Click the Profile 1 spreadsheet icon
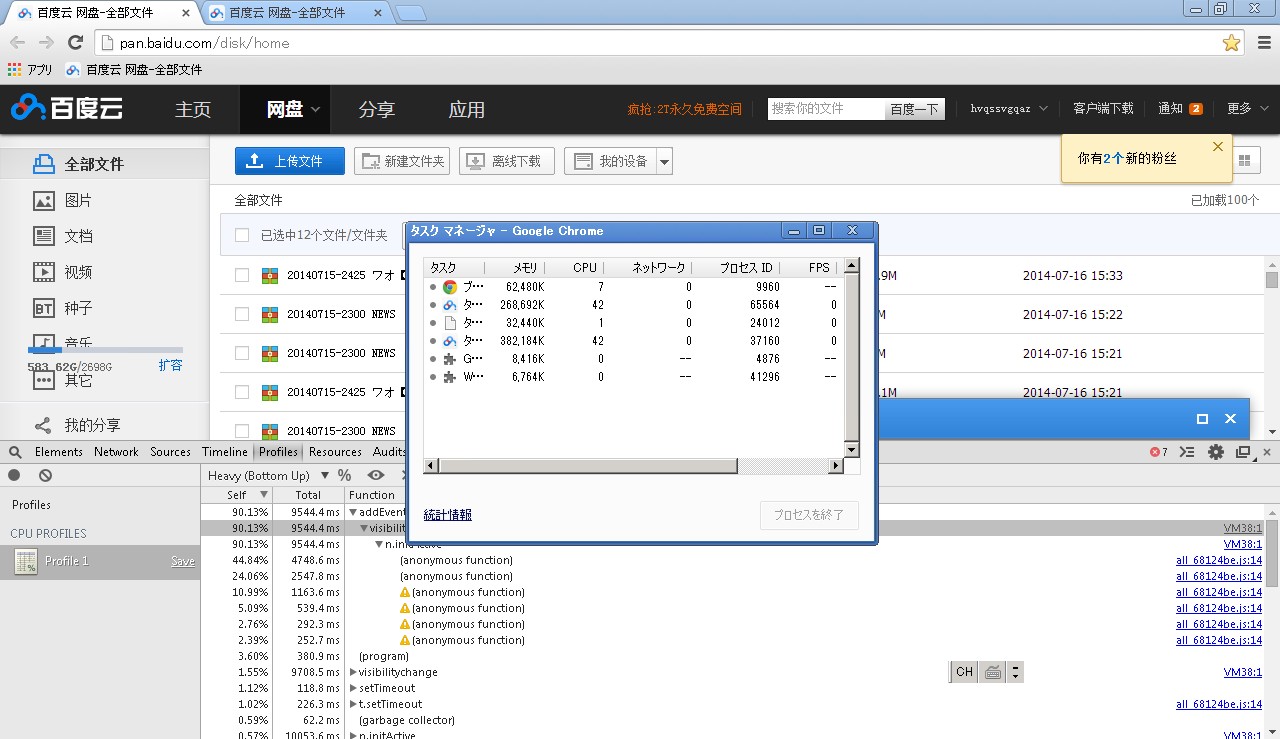1280x739 pixels. (26, 562)
